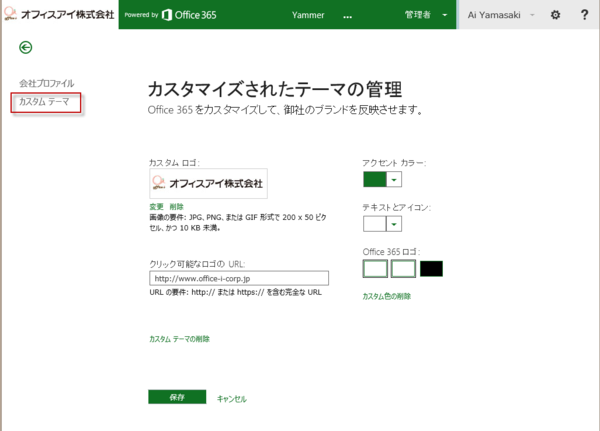
Task: Expand the テキストとアイコン dropdown arrow
Action: coord(394,224)
